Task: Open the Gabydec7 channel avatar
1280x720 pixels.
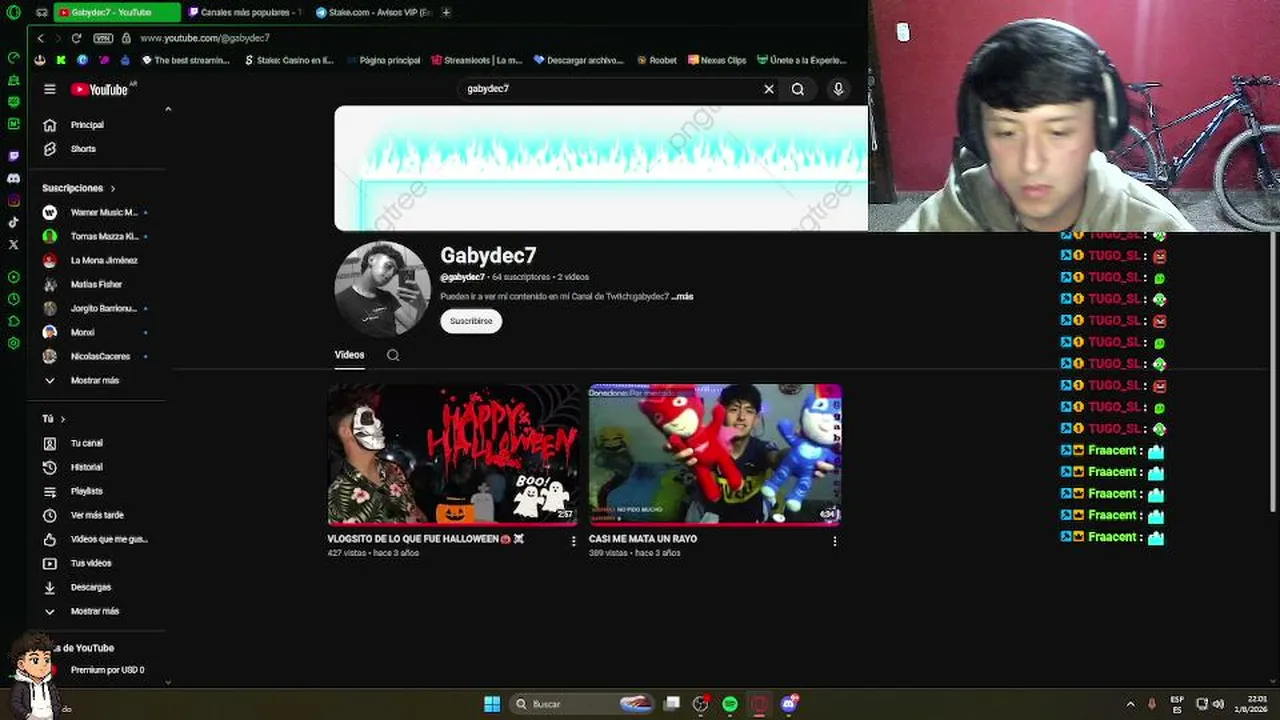Action: [382, 288]
